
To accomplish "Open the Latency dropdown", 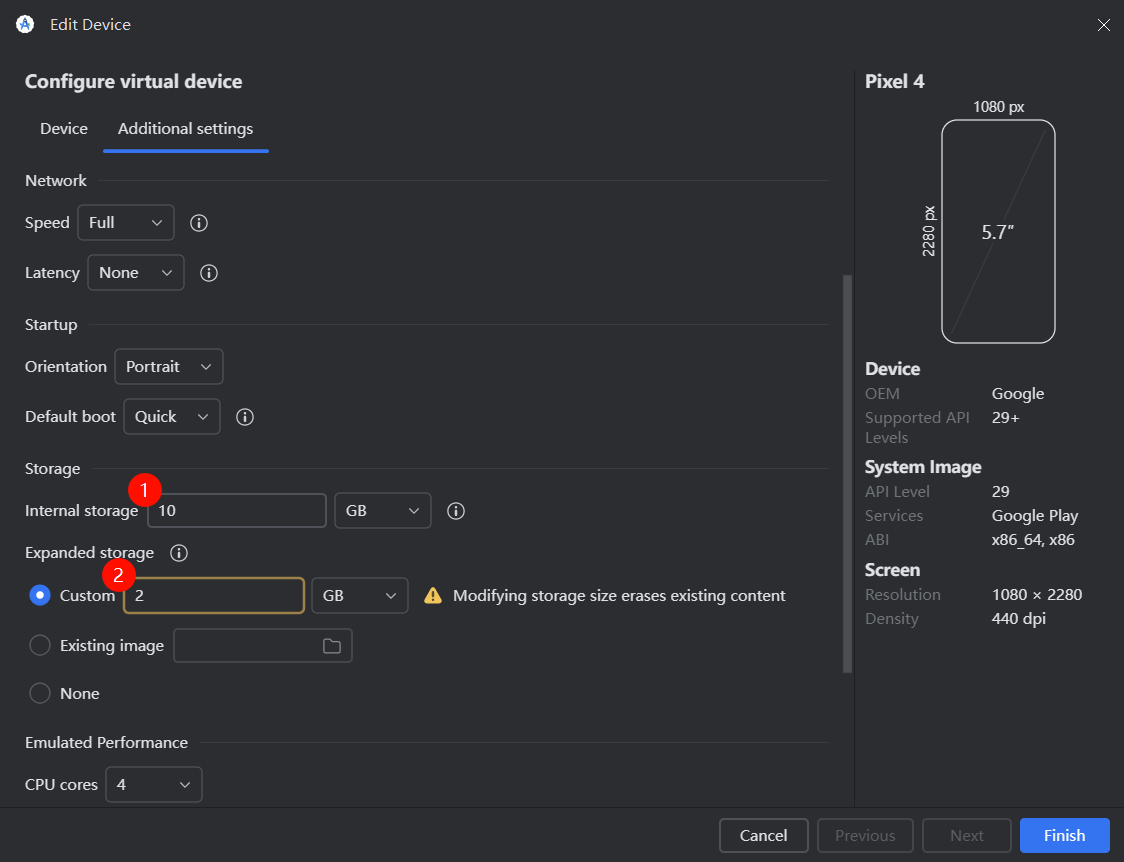I will pos(136,273).
